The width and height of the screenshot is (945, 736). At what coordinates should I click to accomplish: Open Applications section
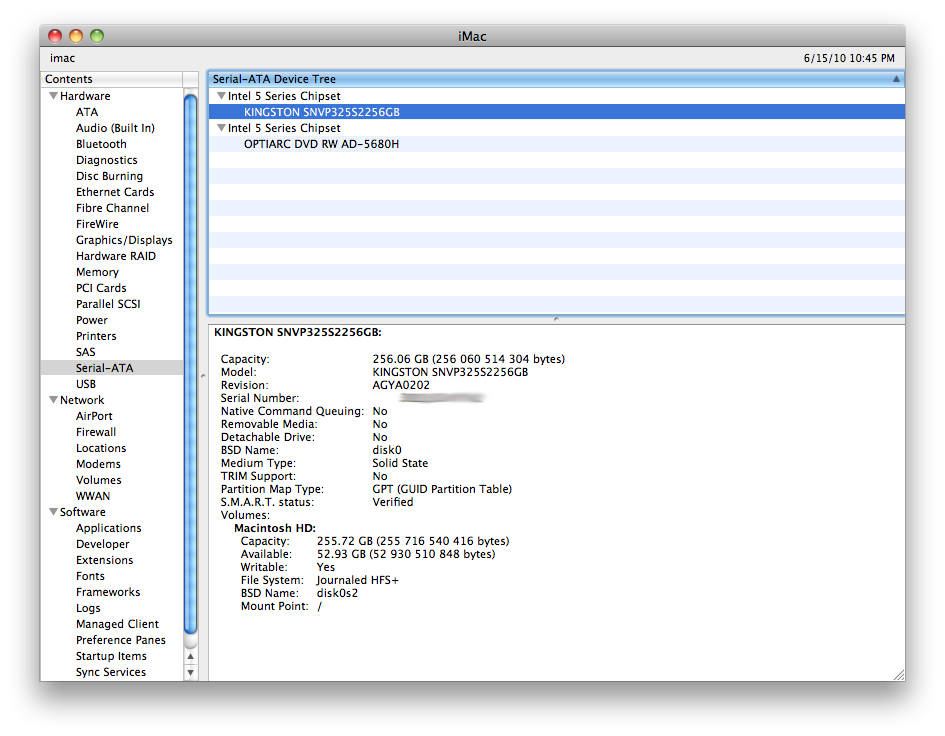(108, 528)
